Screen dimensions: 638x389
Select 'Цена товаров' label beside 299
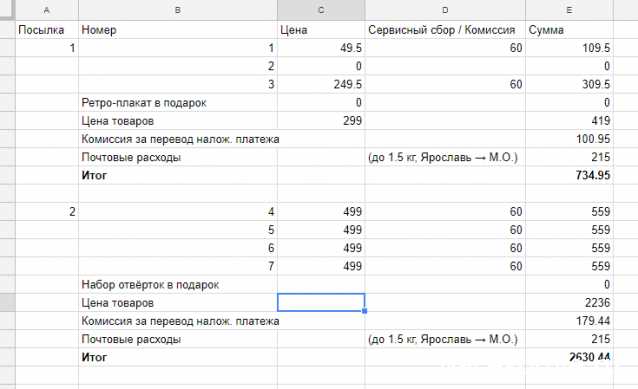178,121
